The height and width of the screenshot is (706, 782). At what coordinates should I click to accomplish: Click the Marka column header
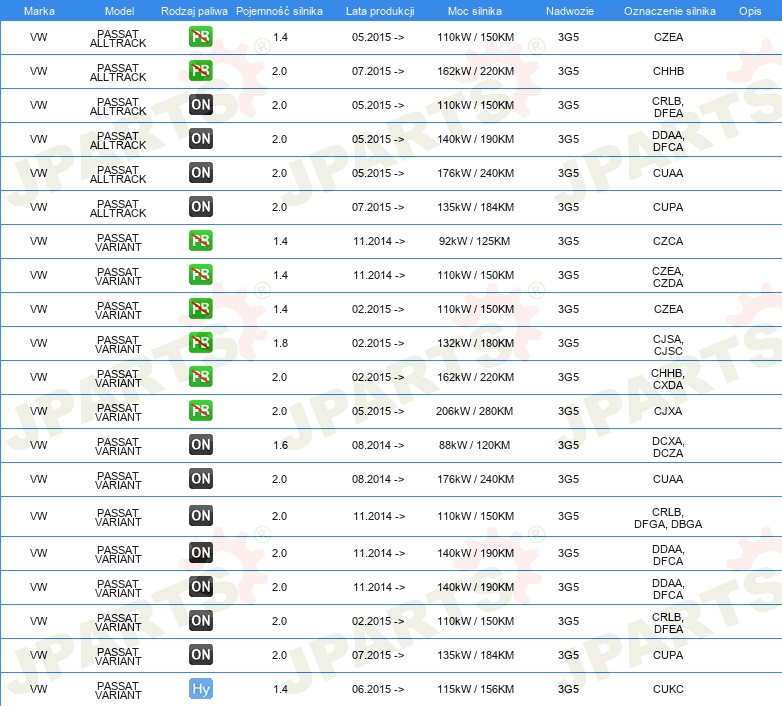point(39,11)
